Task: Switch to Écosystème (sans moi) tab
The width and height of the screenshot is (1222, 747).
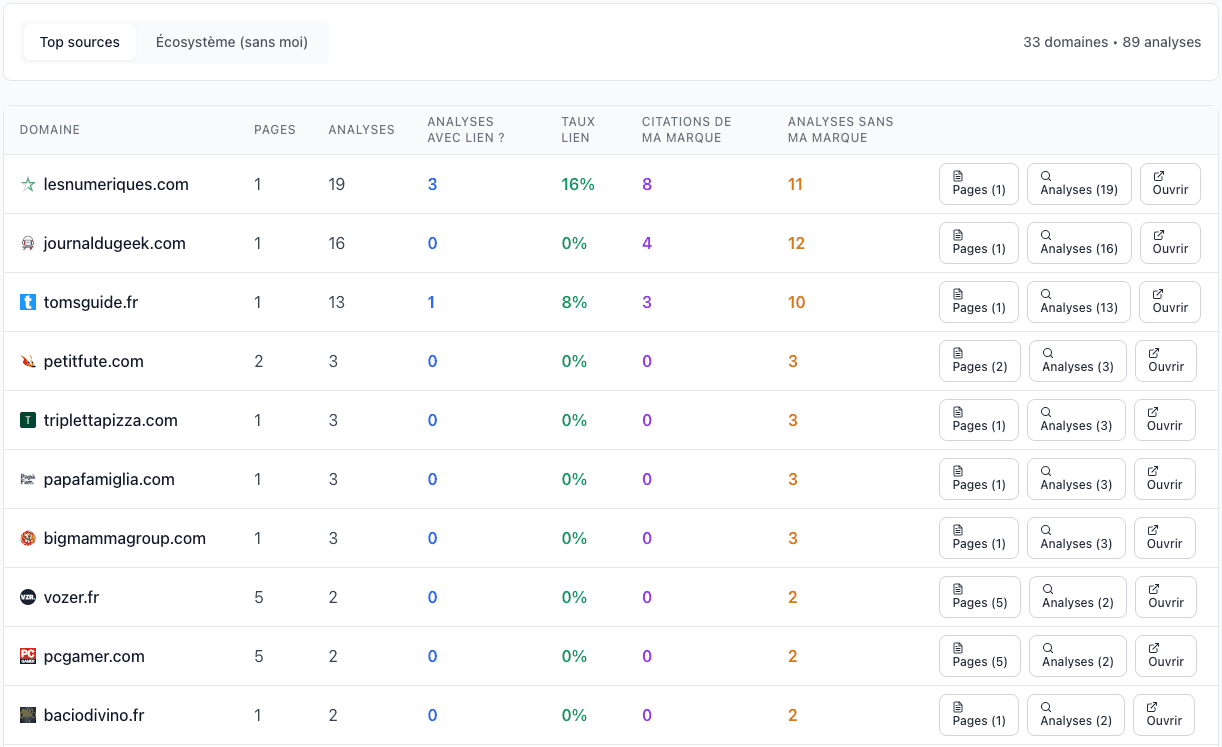Action: pos(232,42)
